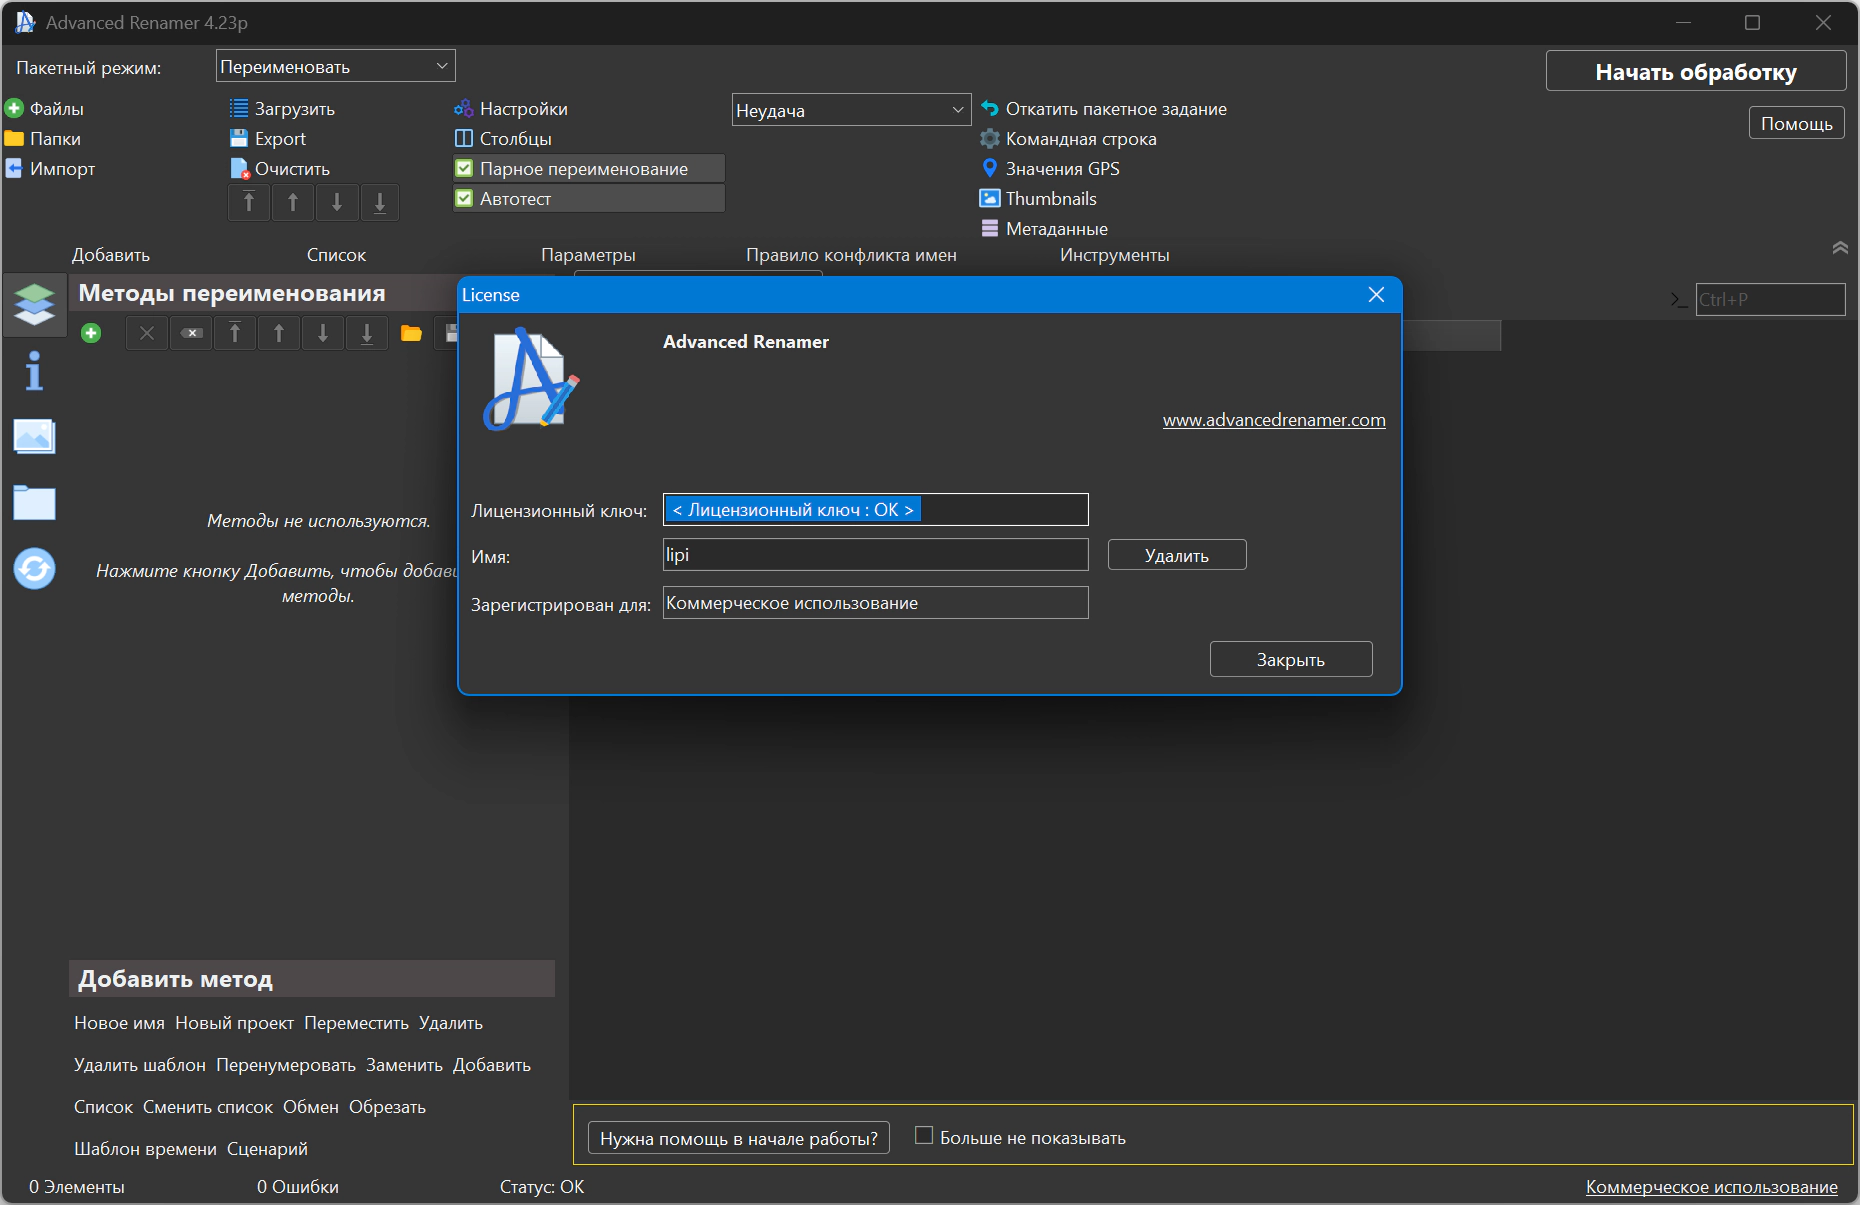Click the Export list item
Screen dimensions: 1860x1205
(x=267, y=139)
